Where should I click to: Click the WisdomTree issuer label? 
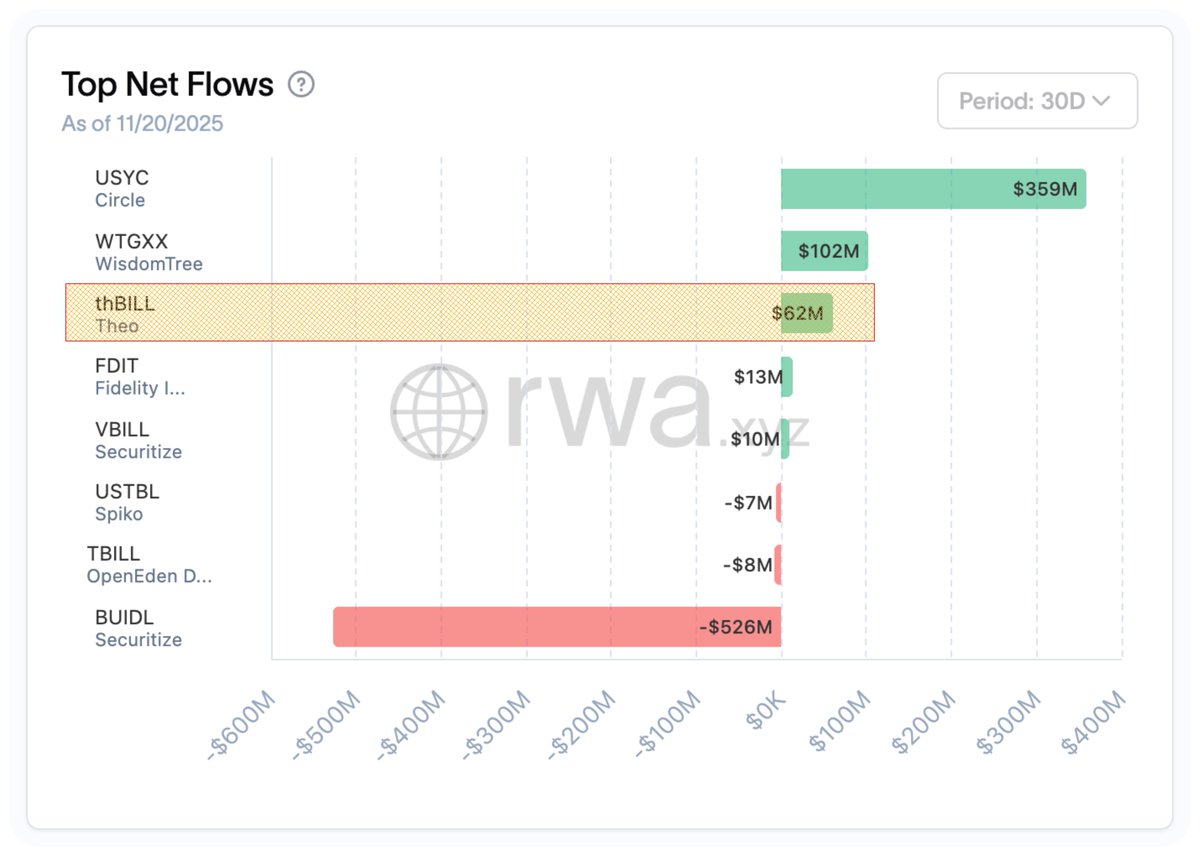click(149, 264)
